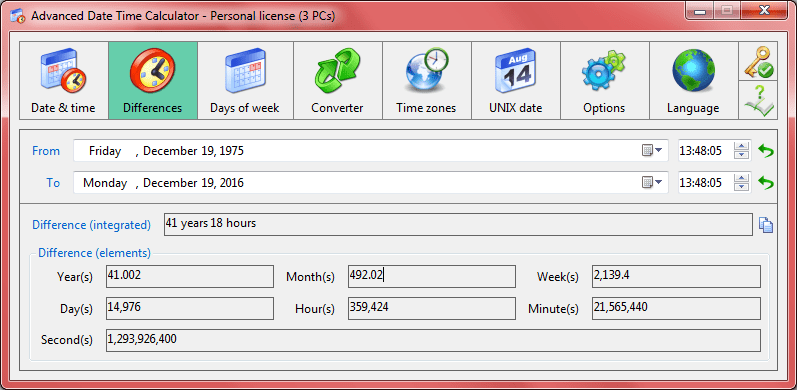Expand the From date calendar dropdown
Screen dimensions: 797x390
(652, 151)
